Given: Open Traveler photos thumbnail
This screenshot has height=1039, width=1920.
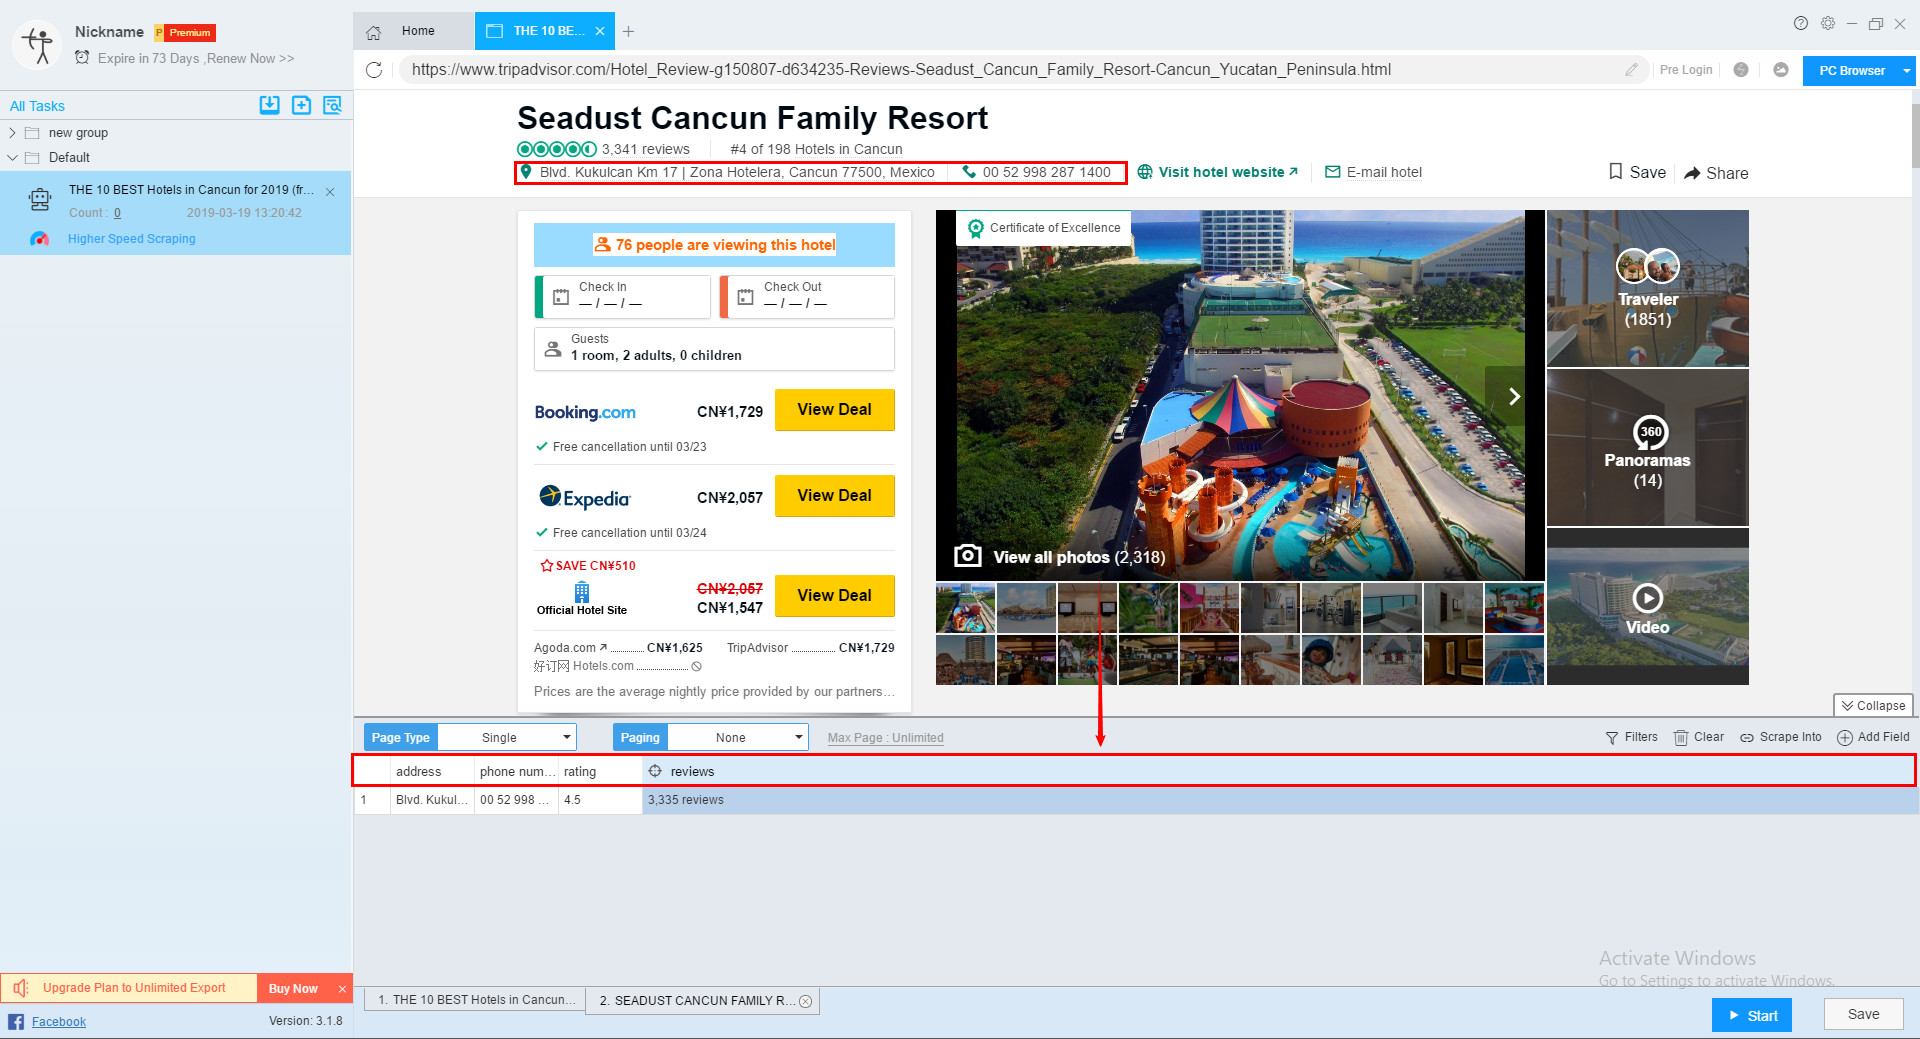Looking at the screenshot, I should 1647,289.
